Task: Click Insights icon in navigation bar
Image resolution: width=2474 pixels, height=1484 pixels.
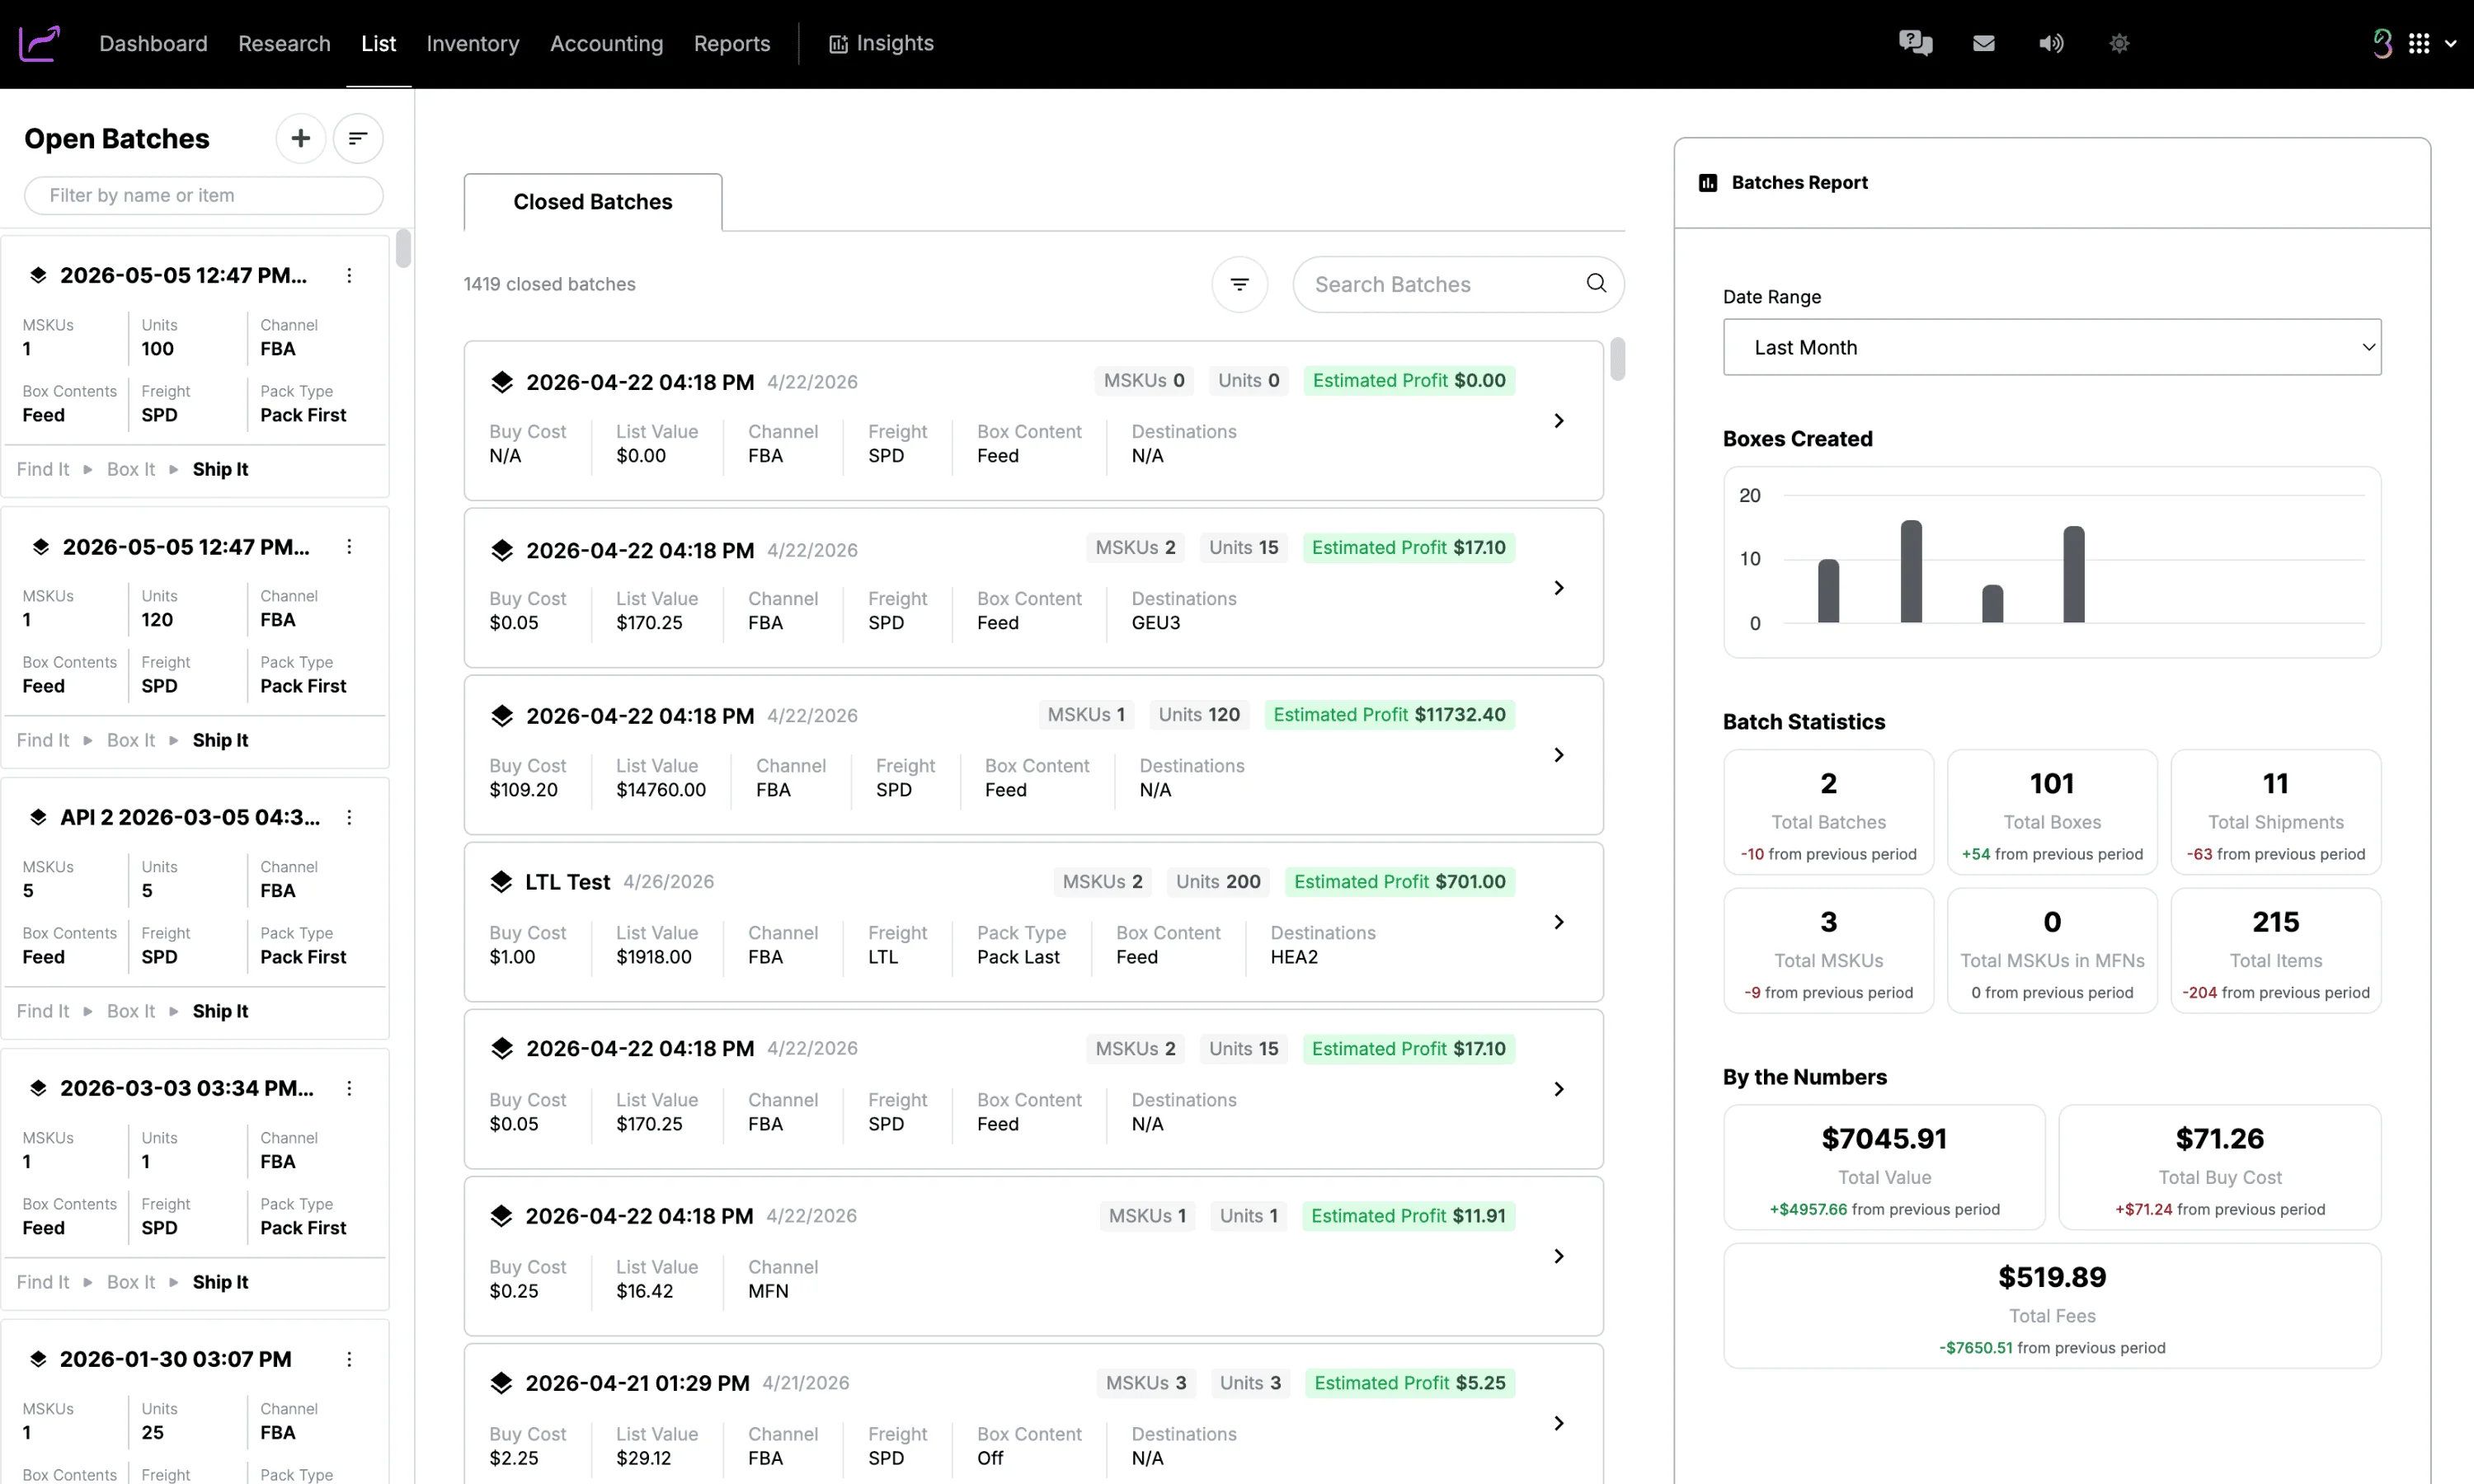Action: [838, 43]
